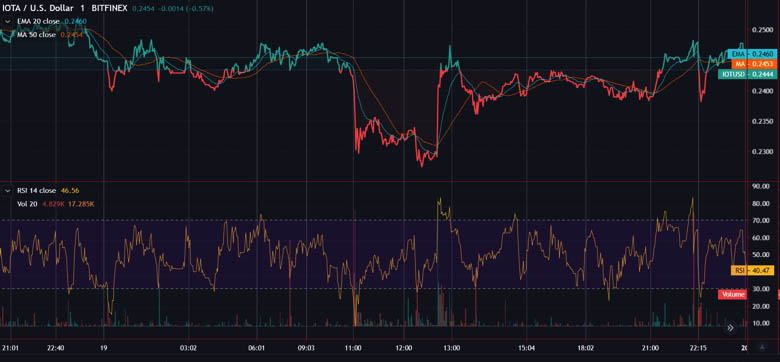Click the 10.00 RSI scale value
This screenshot has height=362, width=780.
[762, 324]
